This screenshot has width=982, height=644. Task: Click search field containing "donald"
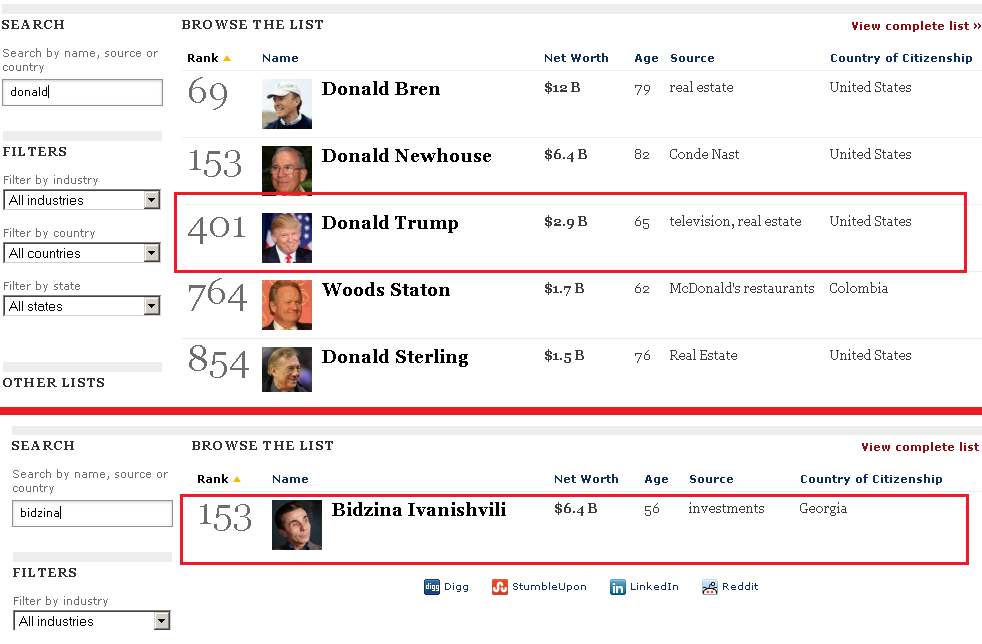pos(82,93)
